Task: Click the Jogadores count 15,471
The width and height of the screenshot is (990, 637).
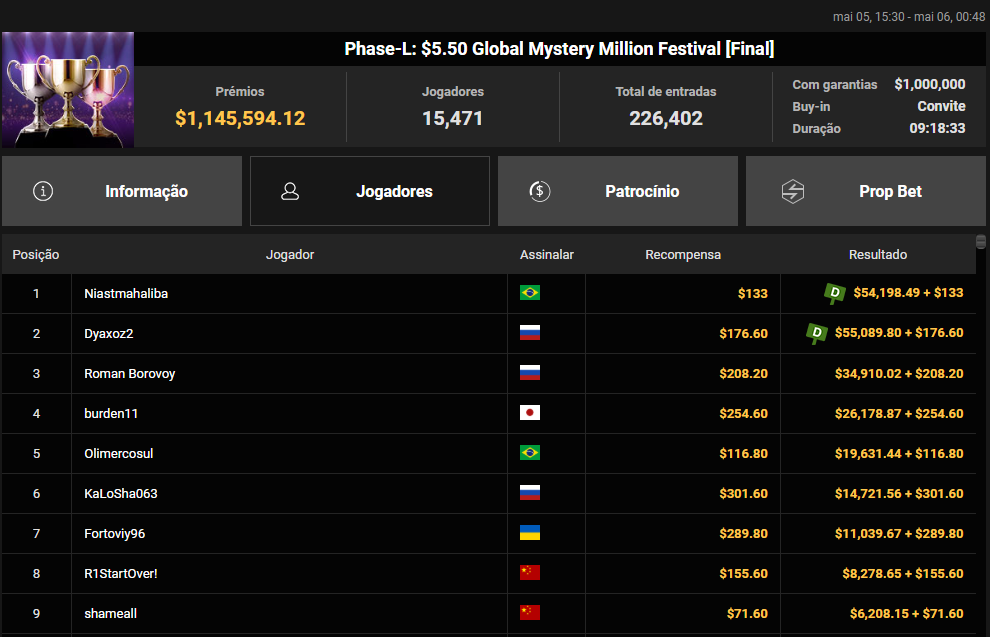Action: (453, 118)
